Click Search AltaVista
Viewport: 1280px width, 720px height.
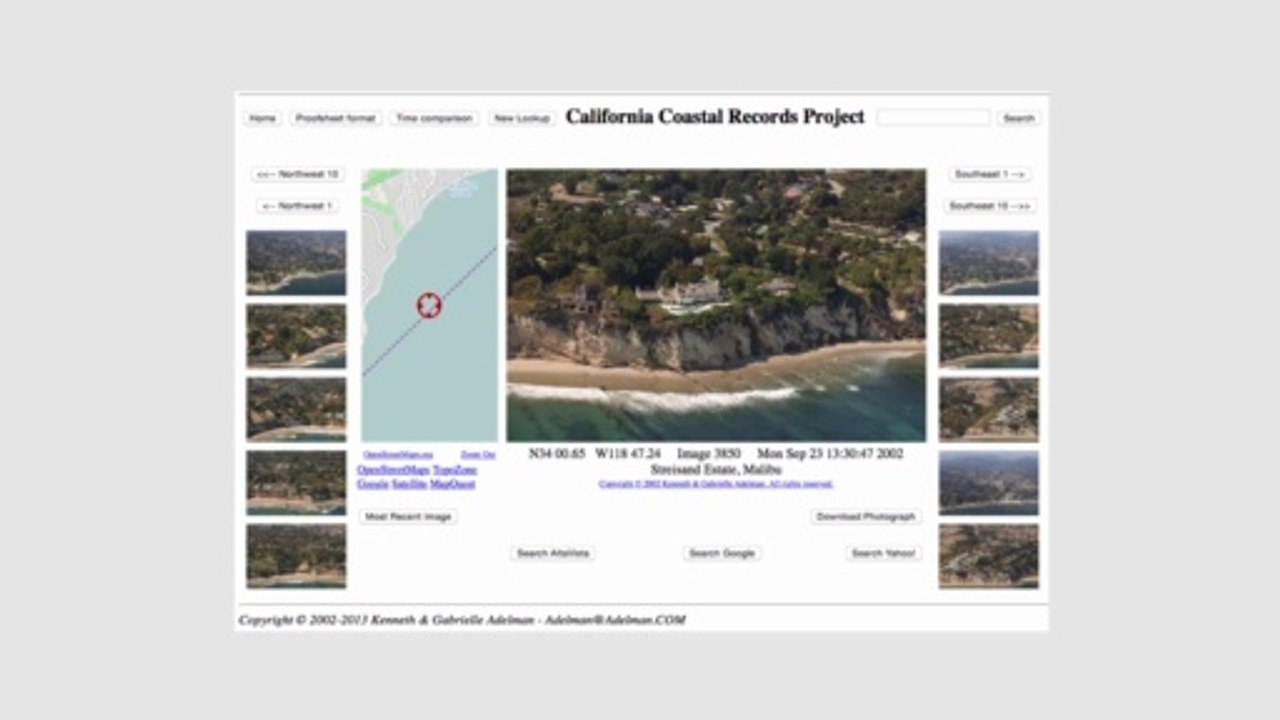point(553,553)
